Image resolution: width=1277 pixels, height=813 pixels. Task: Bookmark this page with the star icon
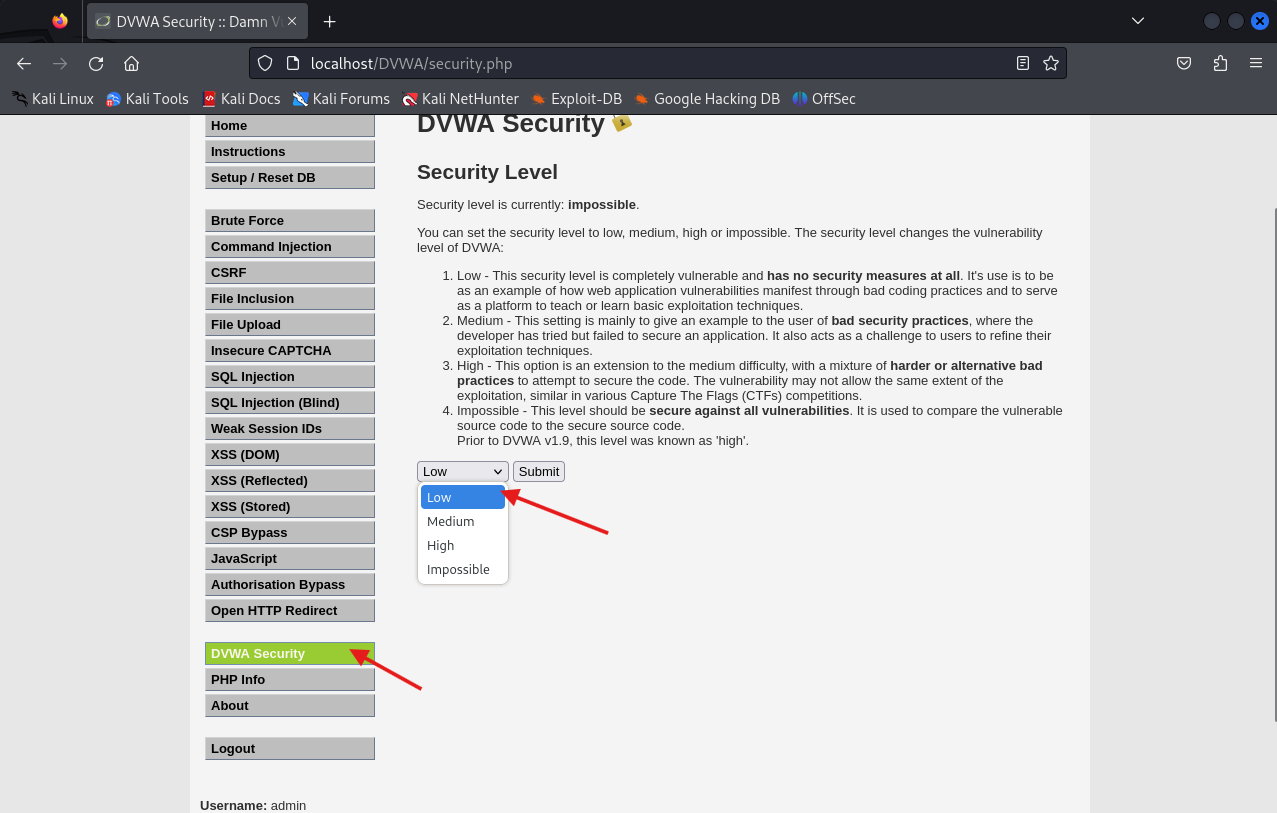pos(1051,63)
